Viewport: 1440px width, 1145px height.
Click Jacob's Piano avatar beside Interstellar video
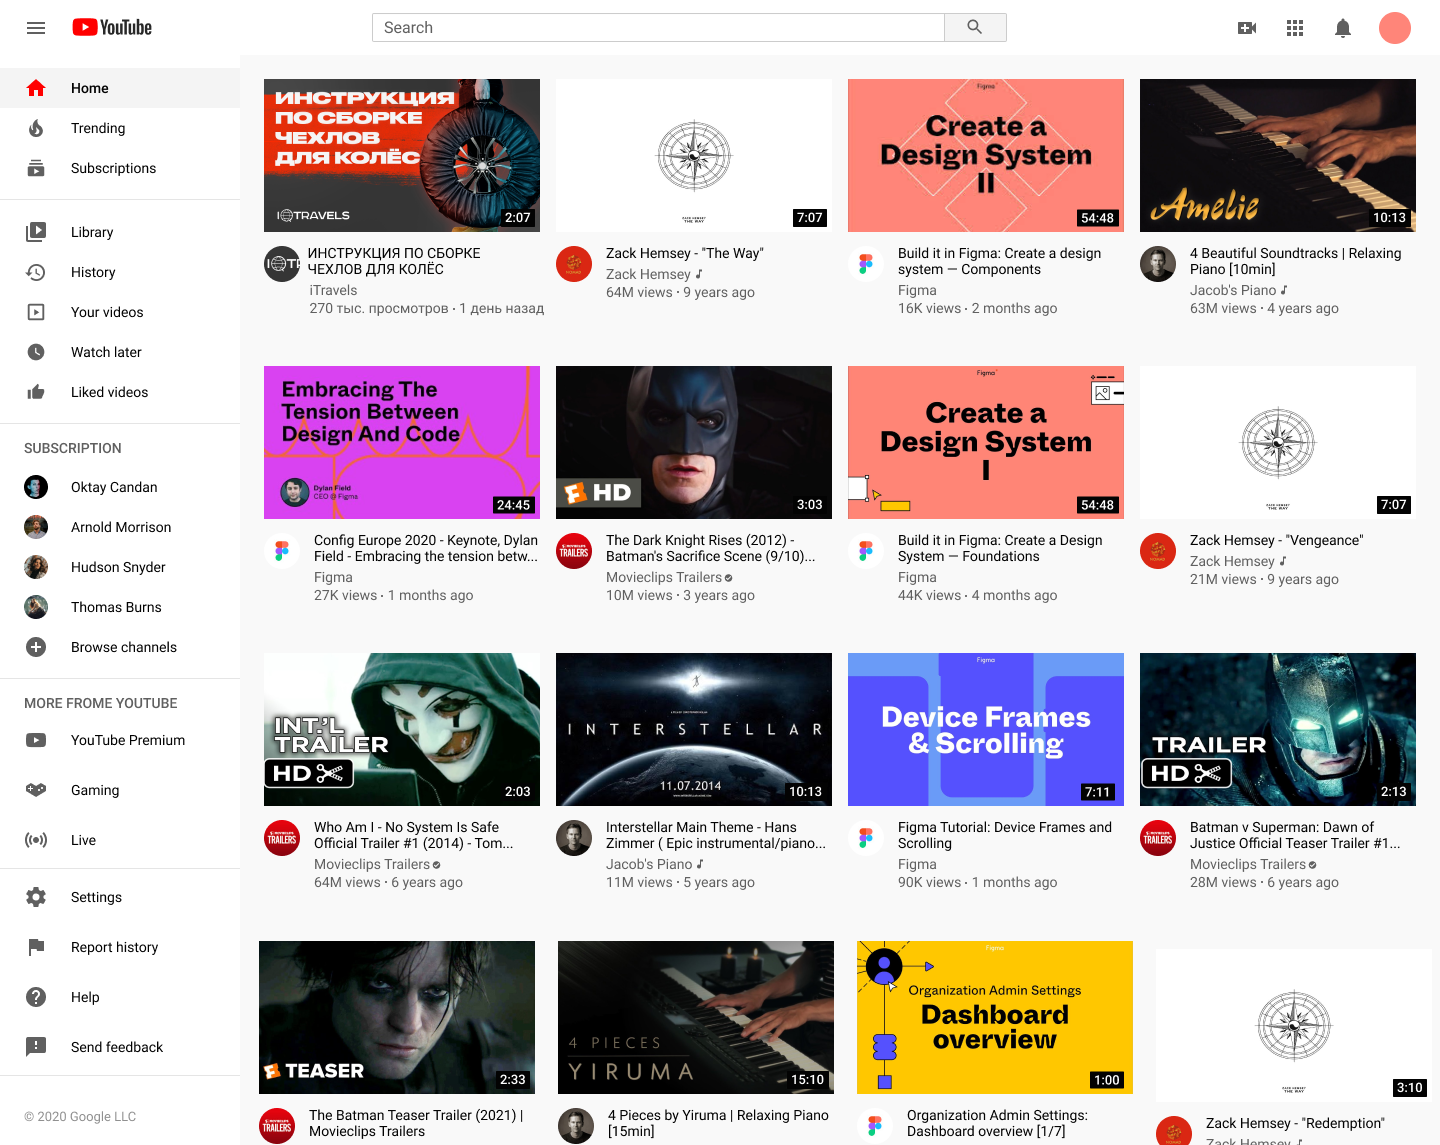tap(574, 838)
